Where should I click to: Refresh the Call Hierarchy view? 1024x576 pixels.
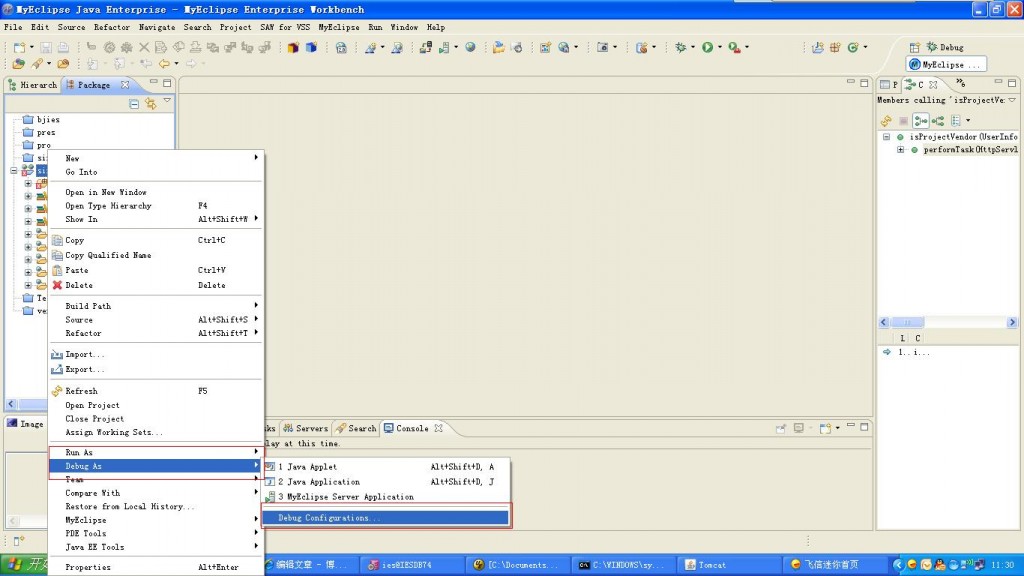[x=886, y=121]
